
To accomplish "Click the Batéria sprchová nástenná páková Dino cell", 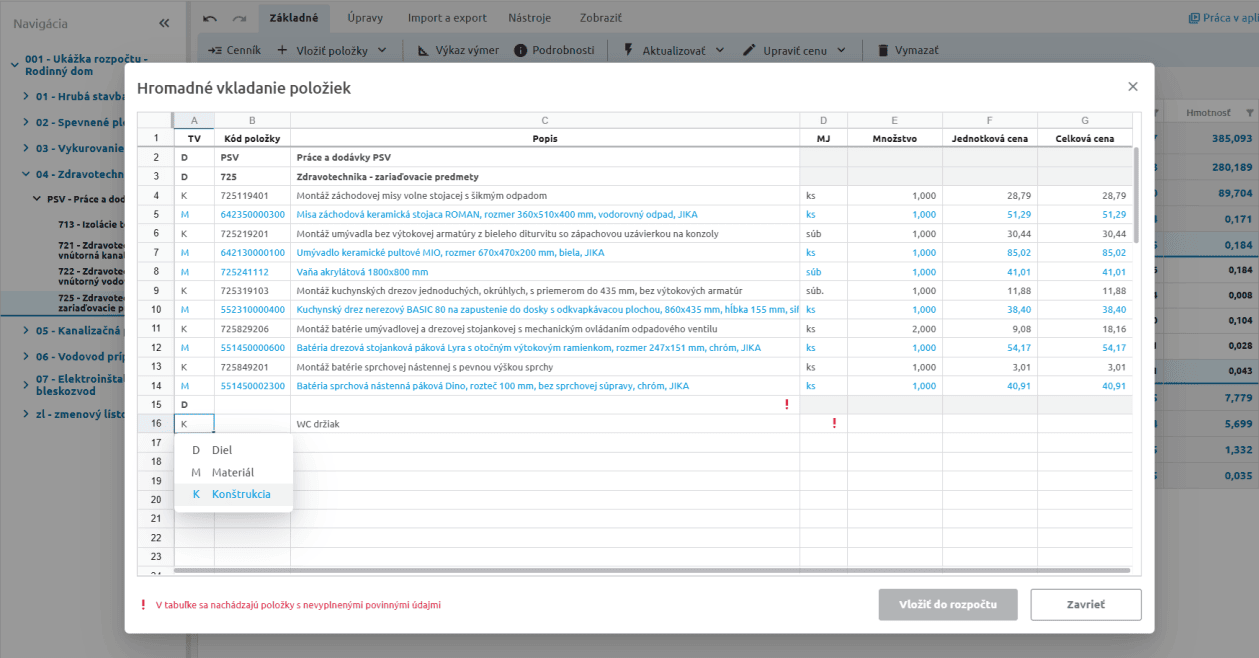I will point(545,386).
